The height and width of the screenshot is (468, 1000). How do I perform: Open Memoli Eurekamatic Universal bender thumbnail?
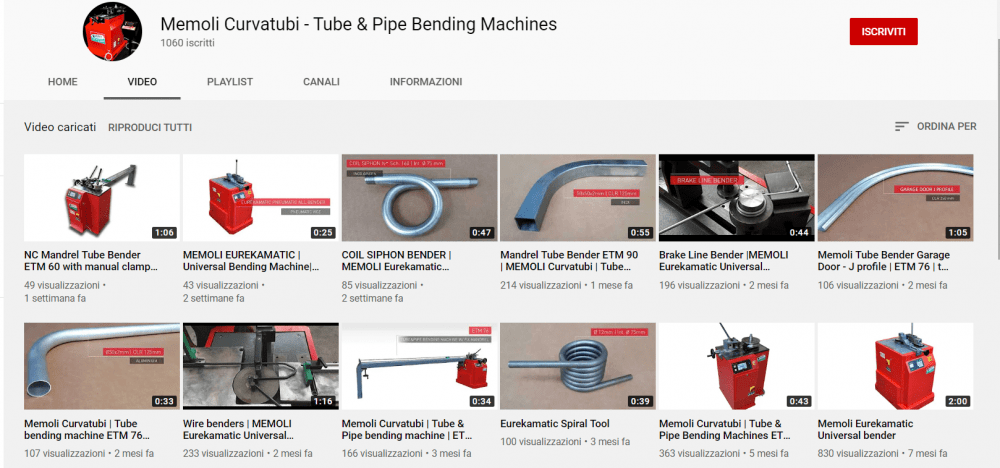coord(895,366)
